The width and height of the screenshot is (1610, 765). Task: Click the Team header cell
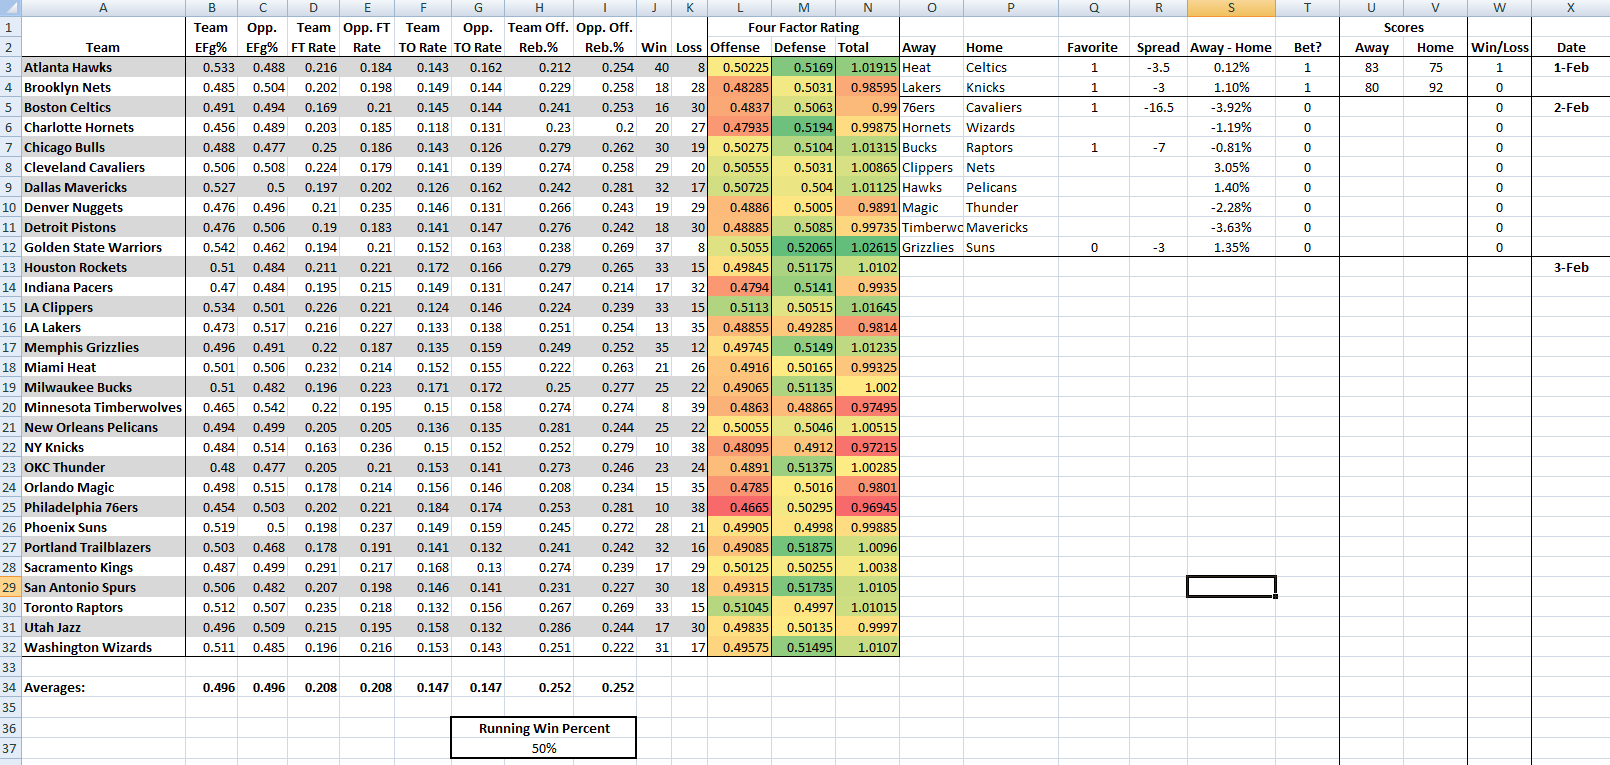[103, 47]
